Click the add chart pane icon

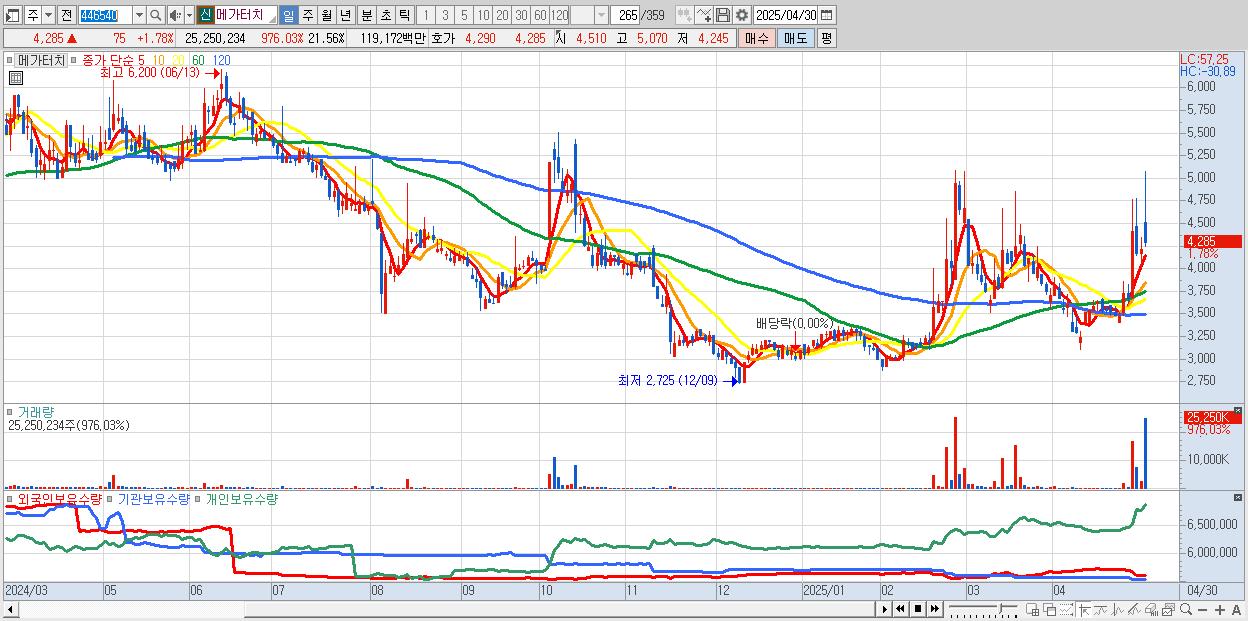1033,609
